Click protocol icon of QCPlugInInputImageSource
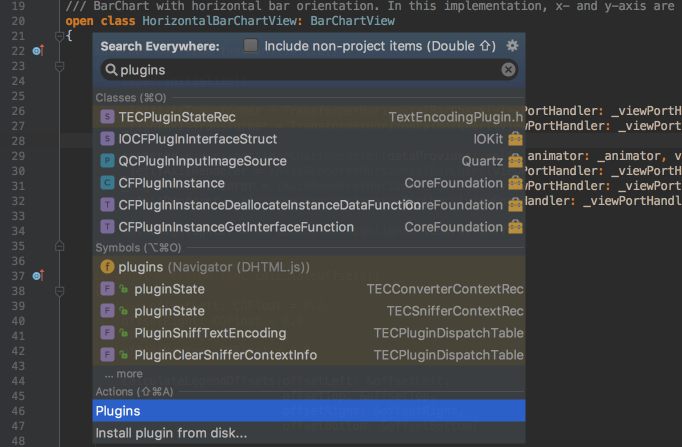 [x=107, y=161]
